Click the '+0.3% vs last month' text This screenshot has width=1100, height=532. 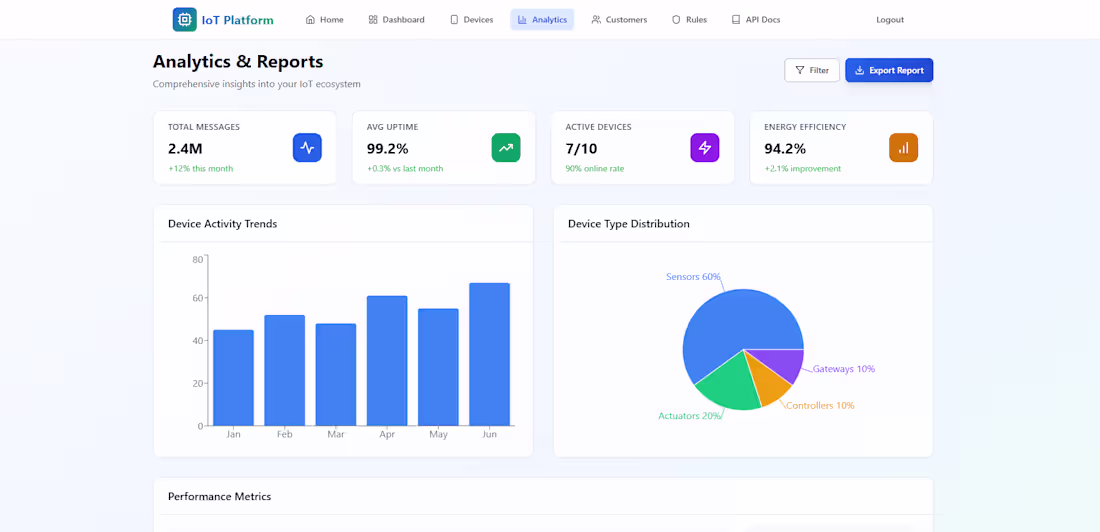pyautogui.click(x=405, y=168)
